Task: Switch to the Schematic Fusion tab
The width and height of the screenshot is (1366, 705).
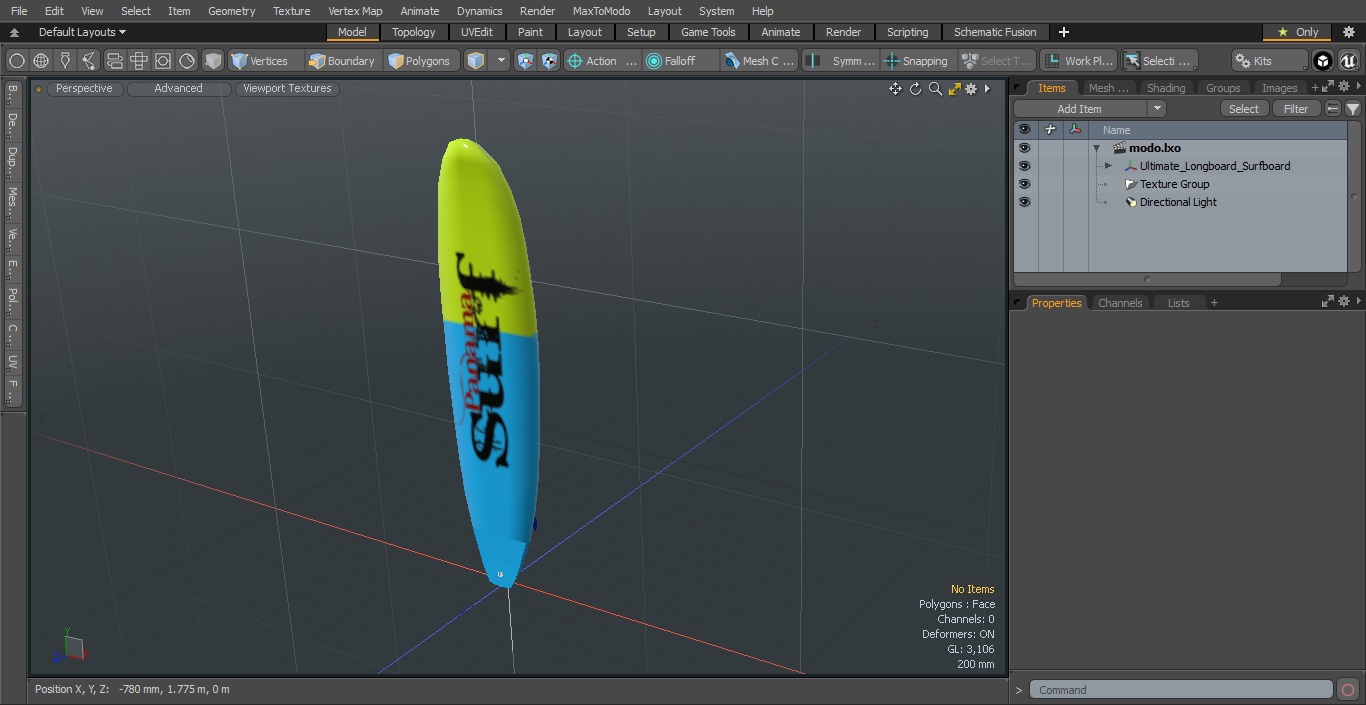Action: (x=995, y=32)
